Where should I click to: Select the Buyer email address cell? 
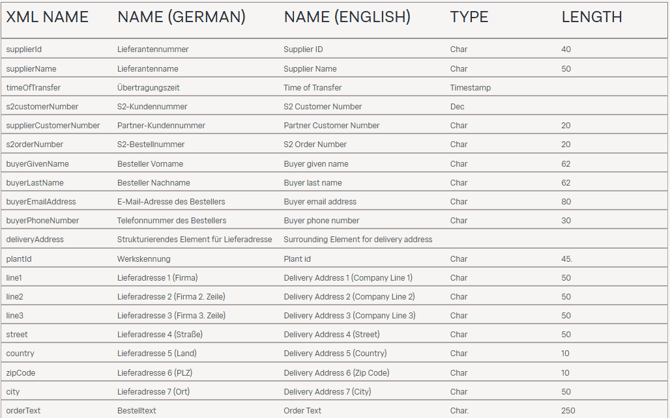[320, 202]
